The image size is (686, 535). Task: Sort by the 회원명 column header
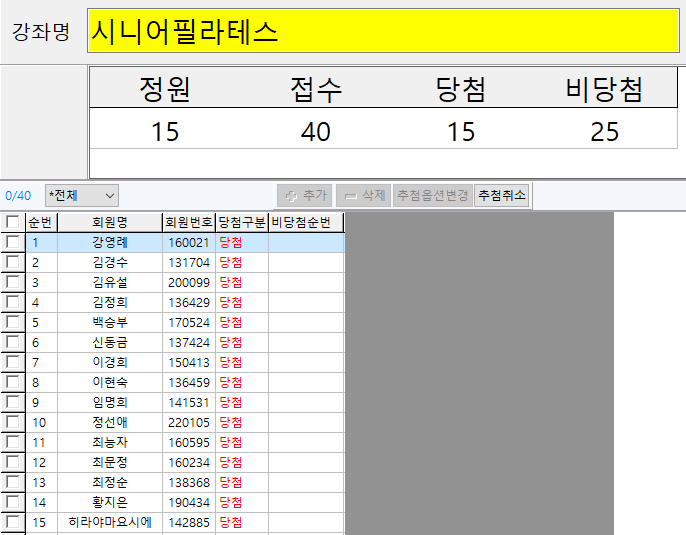click(x=110, y=222)
